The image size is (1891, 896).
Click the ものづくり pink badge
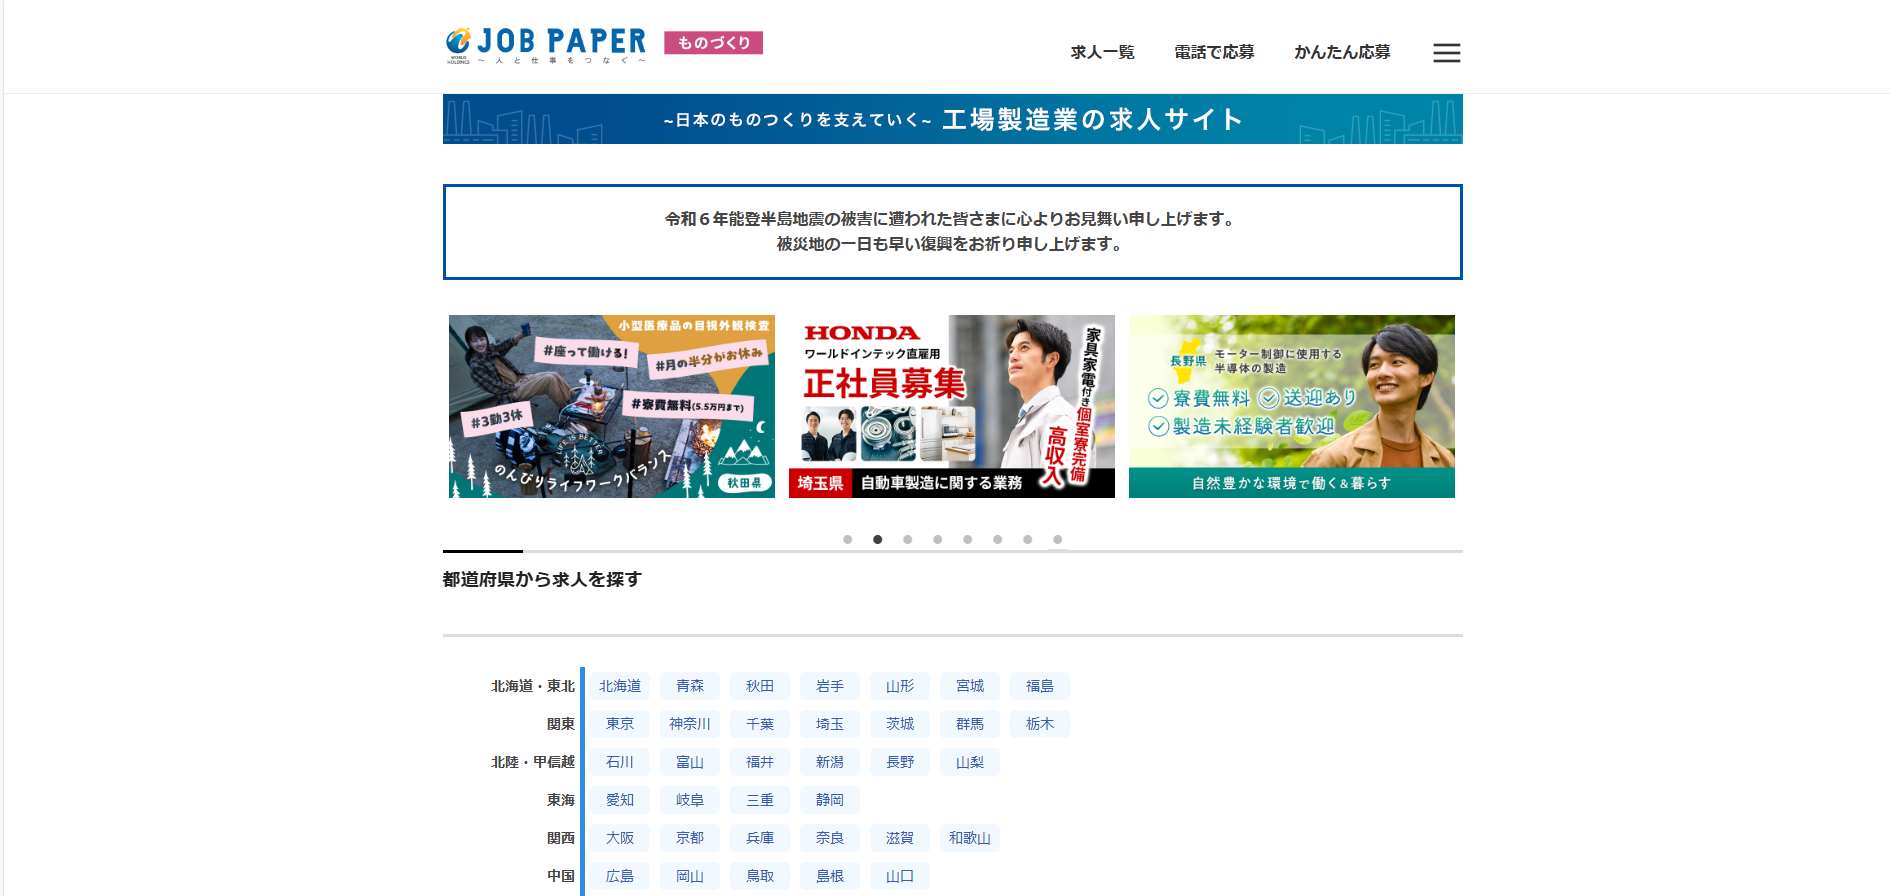[x=713, y=43]
